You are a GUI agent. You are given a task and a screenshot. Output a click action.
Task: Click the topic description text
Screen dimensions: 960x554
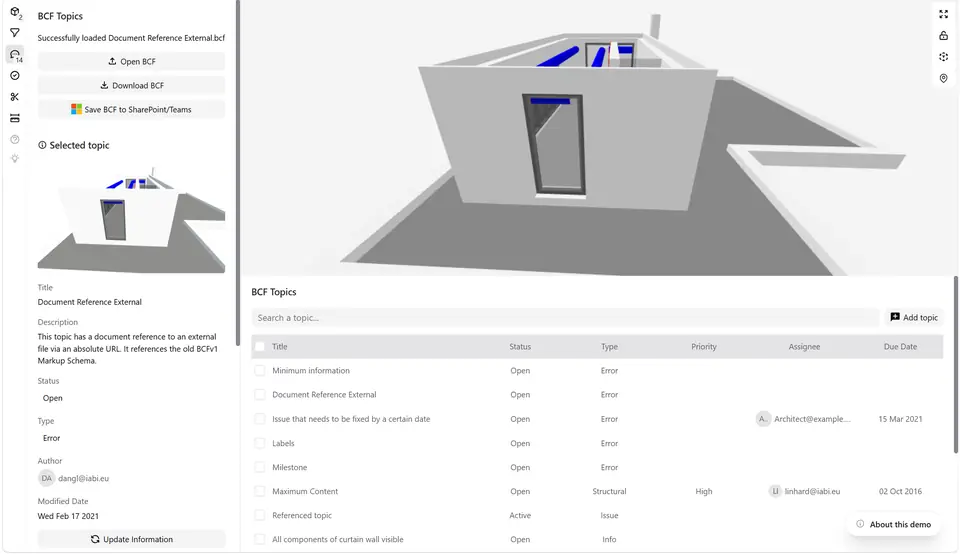[x=127, y=348]
